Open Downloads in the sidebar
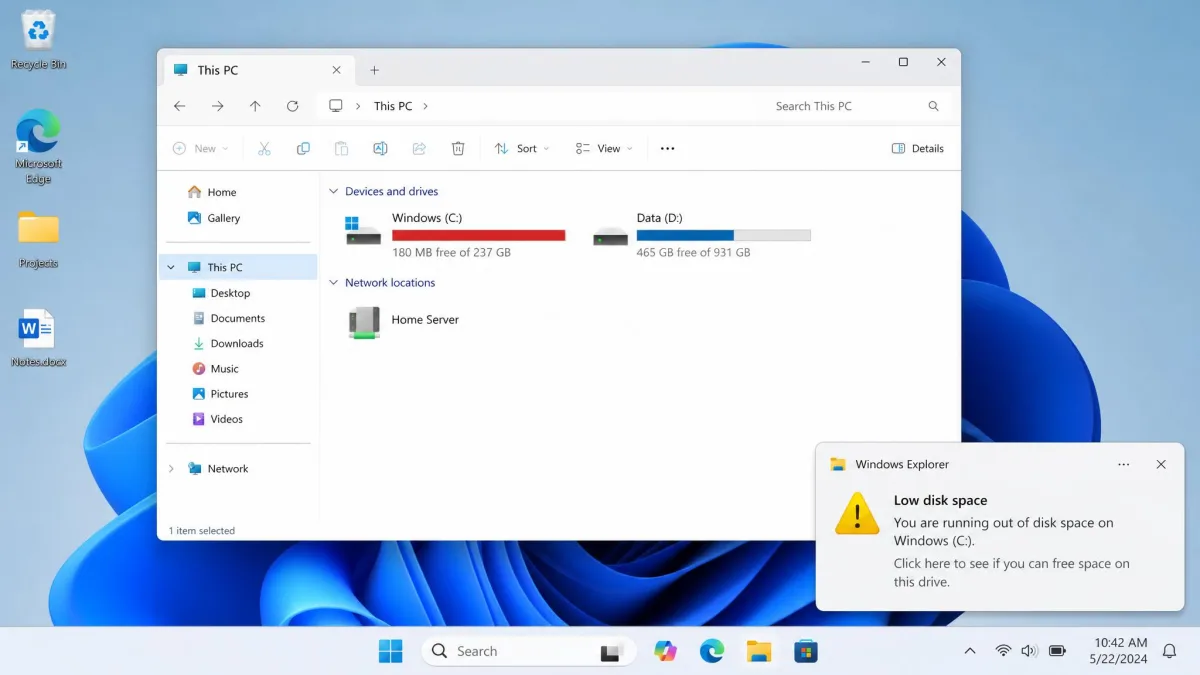The width and height of the screenshot is (1200, 675). pyautogui.click(x=227, y=343)
